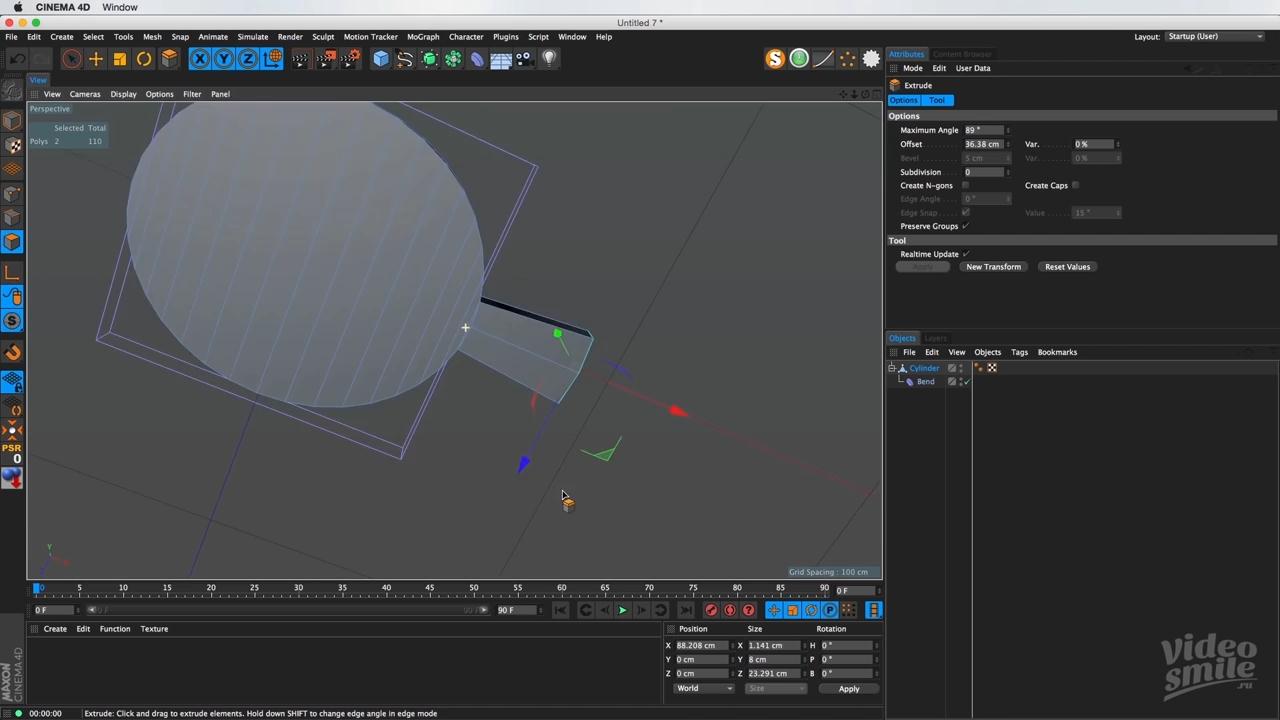Image resolution: width=1280 pixels, height=720 pixels.
Task: Select the Move tool in the toolbar
Action: click(96, 59)
